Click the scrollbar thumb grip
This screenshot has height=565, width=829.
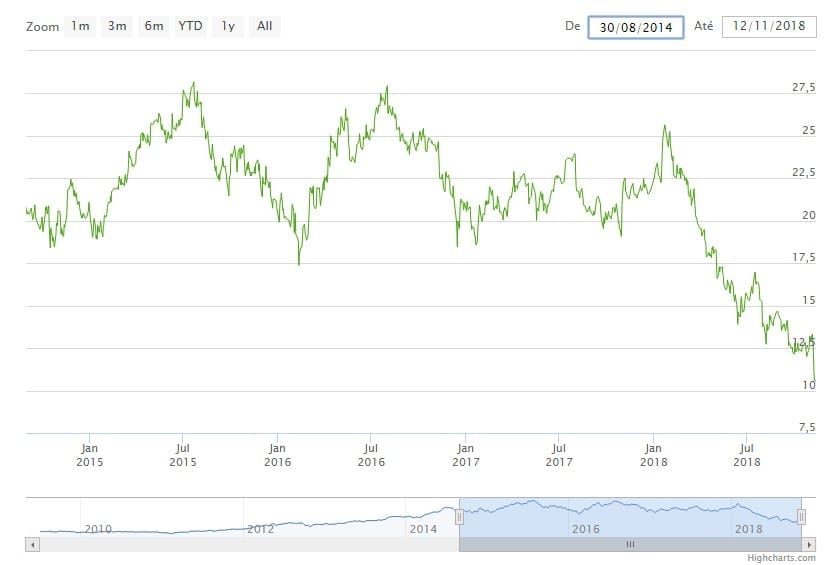[x=630, y=544]
